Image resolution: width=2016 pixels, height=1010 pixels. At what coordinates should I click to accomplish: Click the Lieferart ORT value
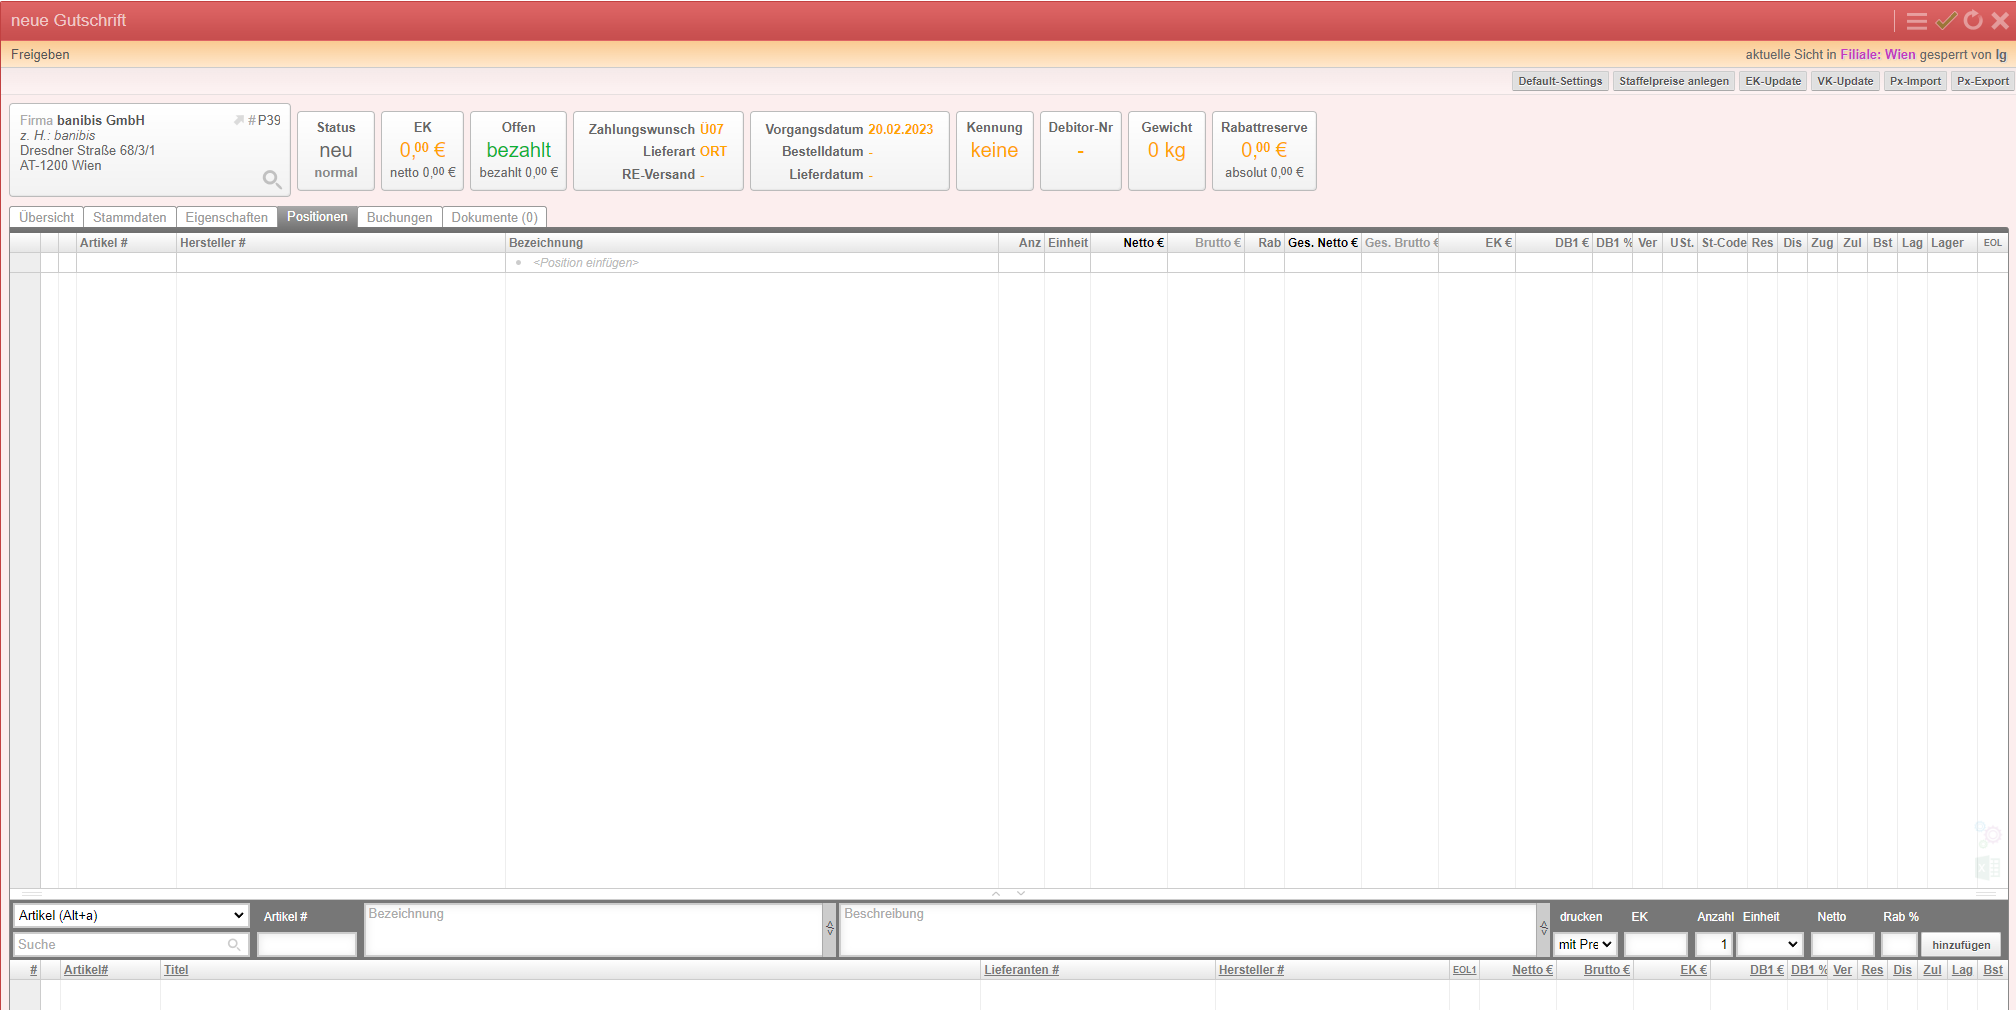tap(713, 151)
